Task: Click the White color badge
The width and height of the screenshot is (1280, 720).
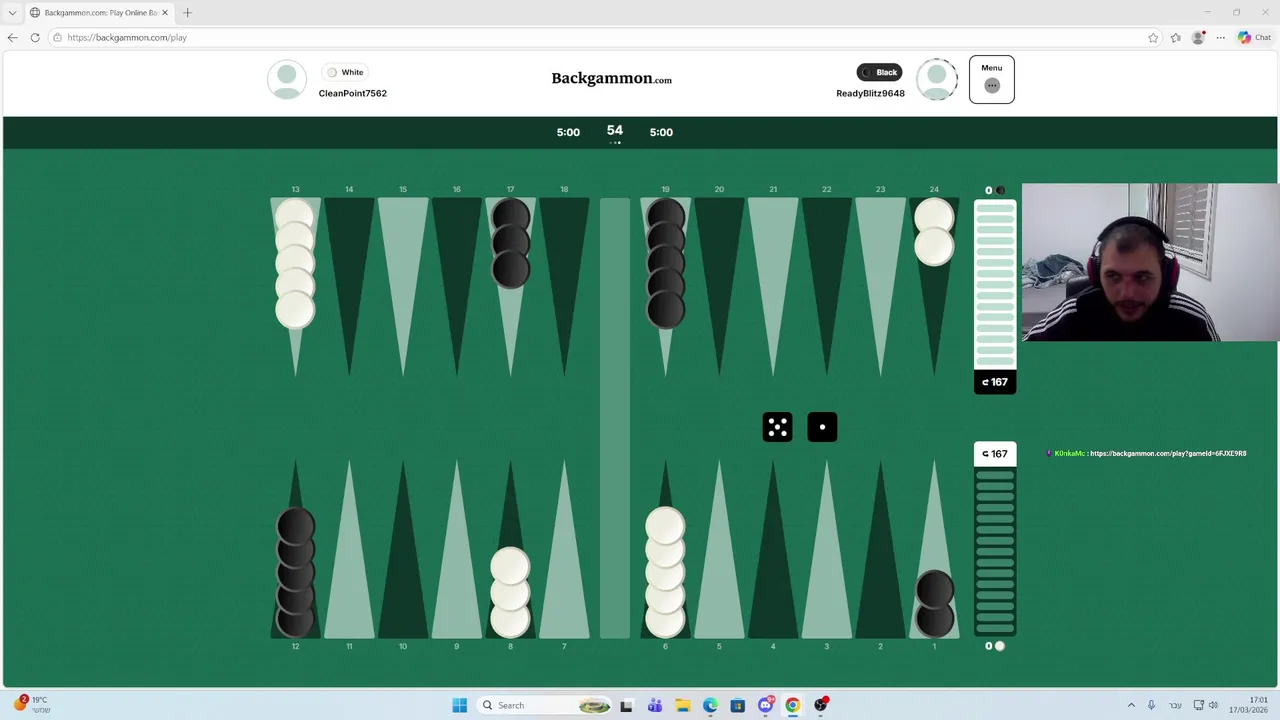Action: point(345,72)
